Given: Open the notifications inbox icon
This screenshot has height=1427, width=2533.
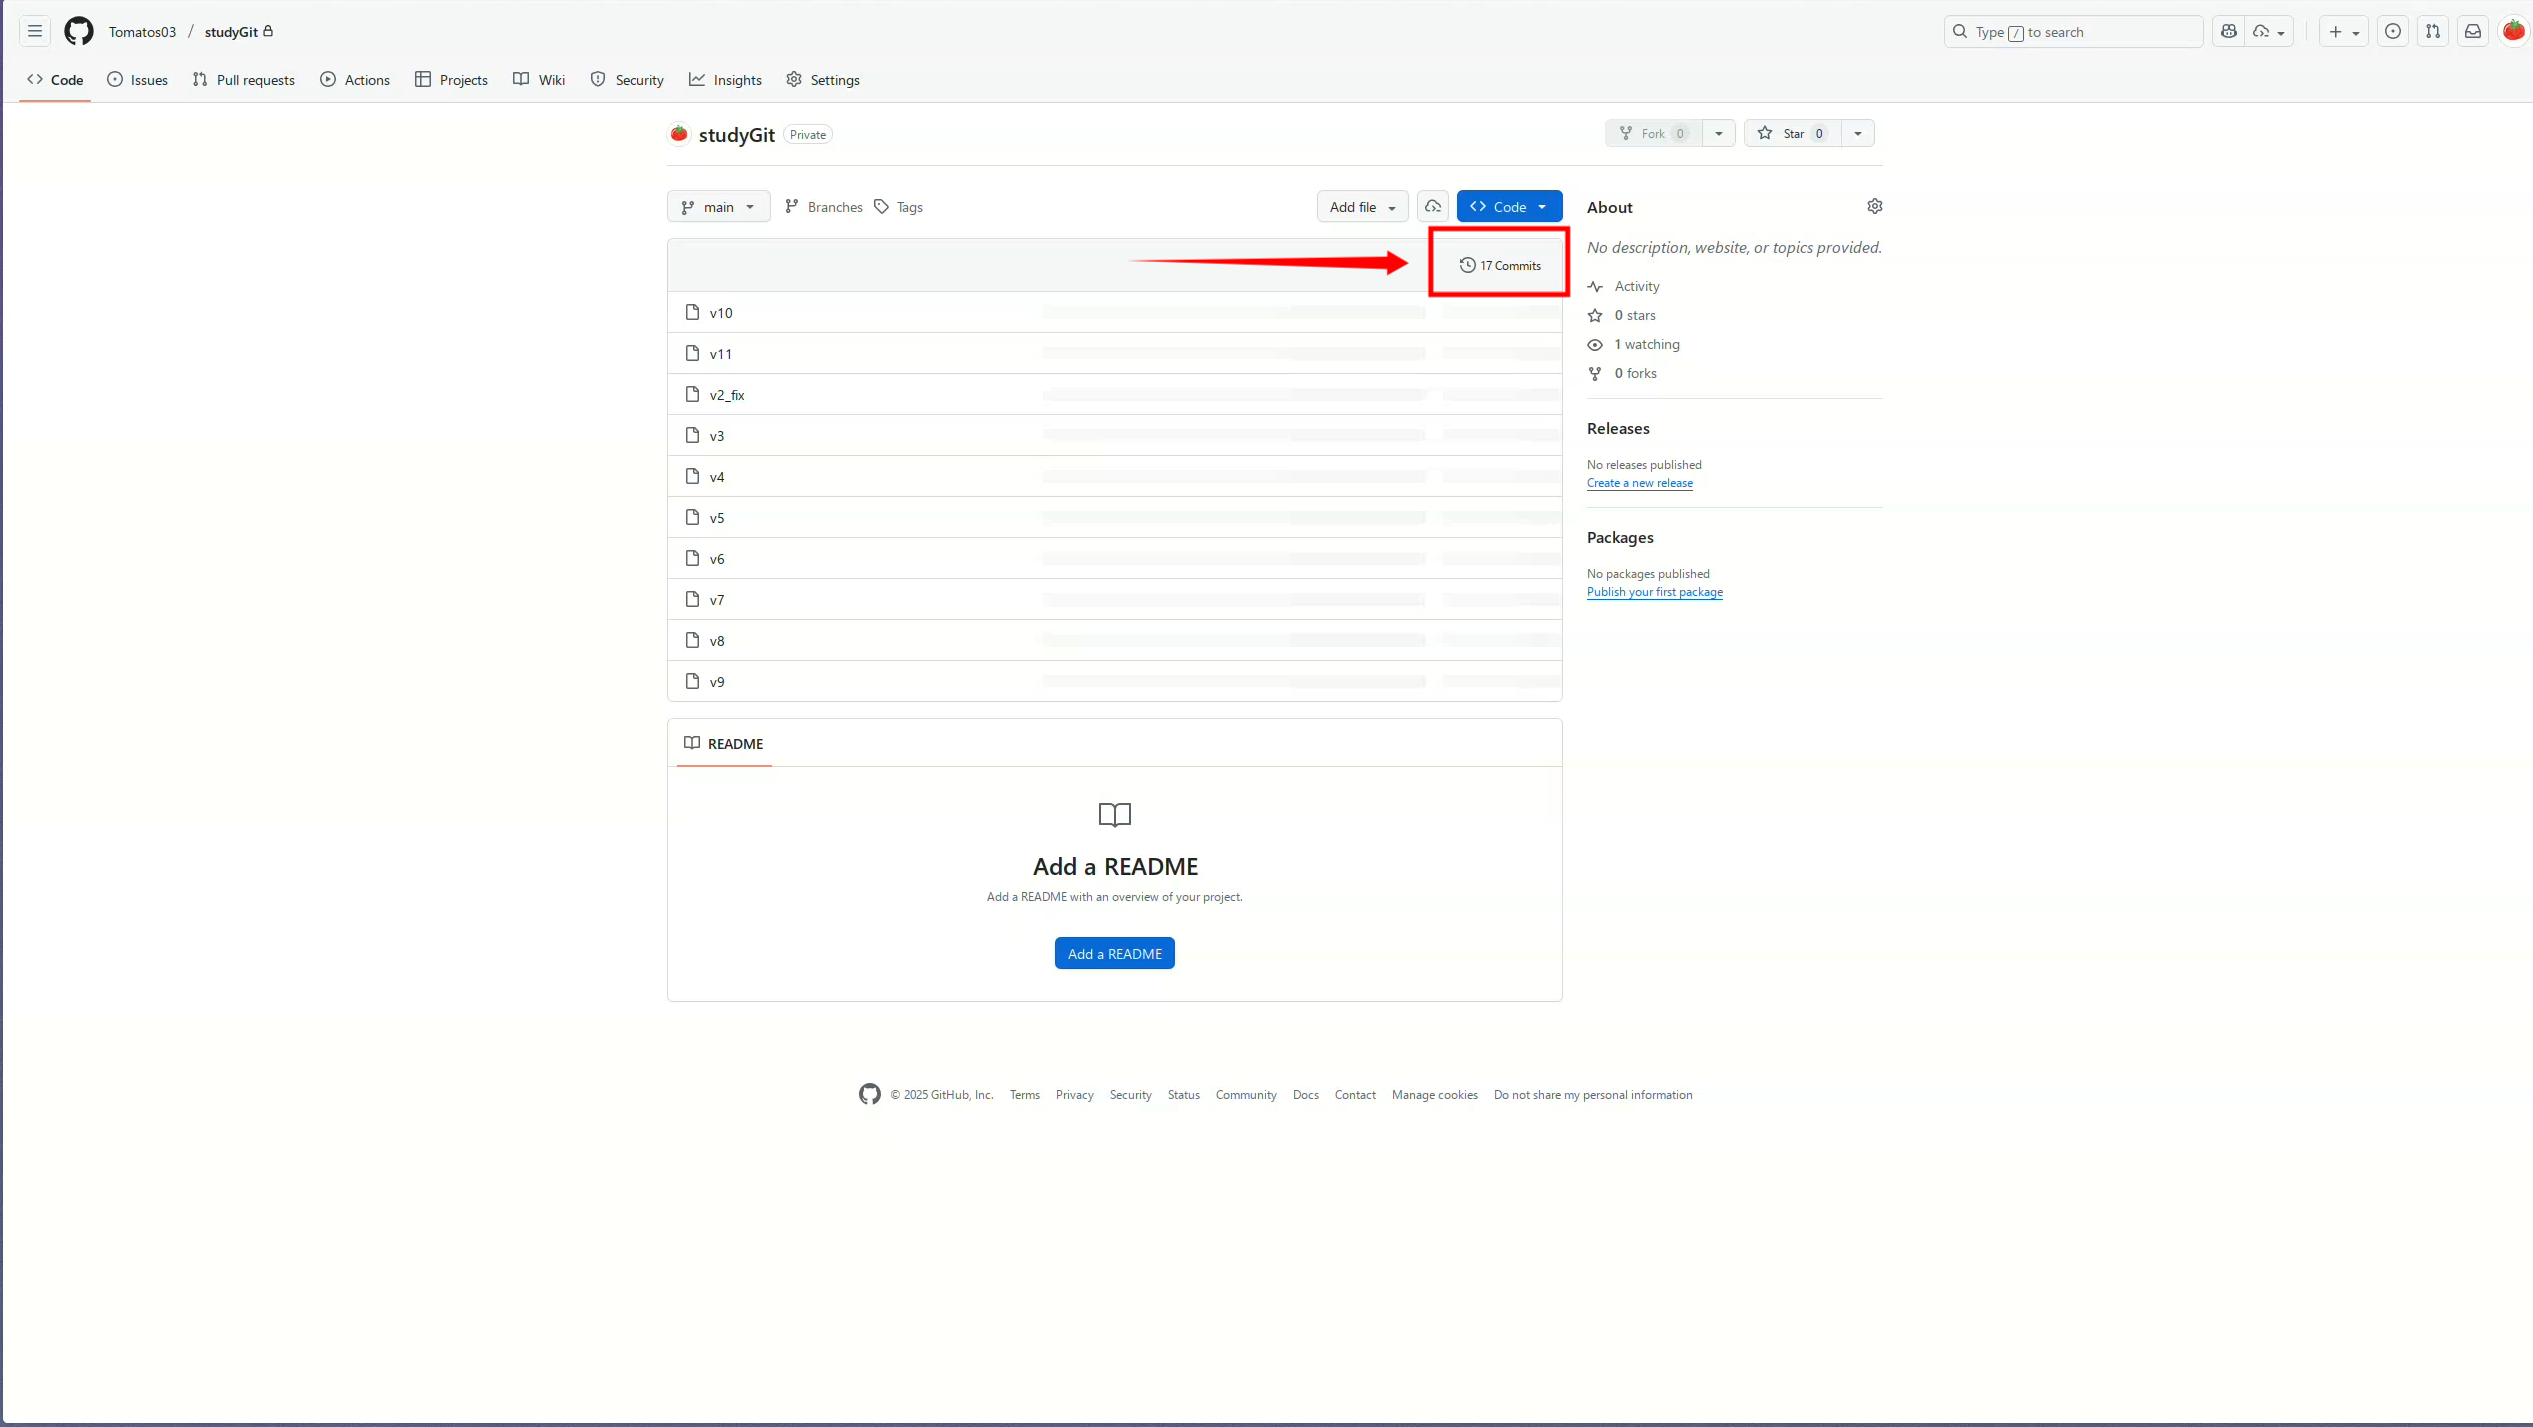Looking at the screenshot, I should 2473,32.
